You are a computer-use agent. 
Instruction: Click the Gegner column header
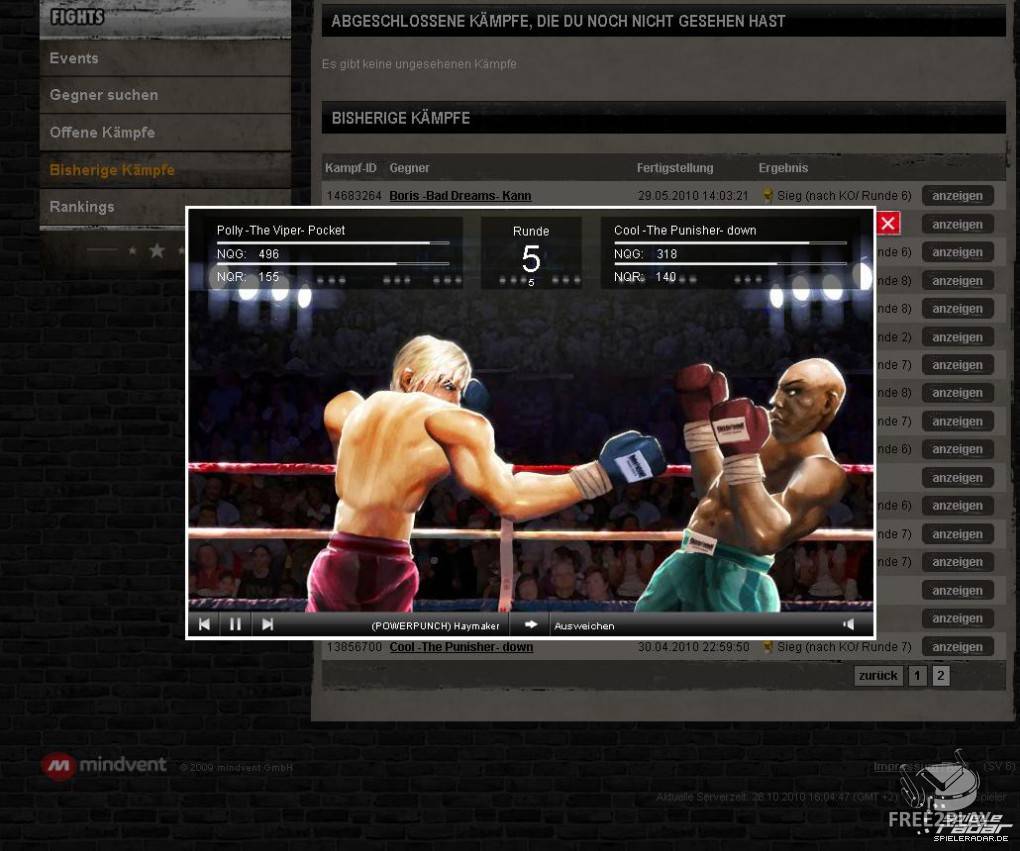(x=409, y=168)
